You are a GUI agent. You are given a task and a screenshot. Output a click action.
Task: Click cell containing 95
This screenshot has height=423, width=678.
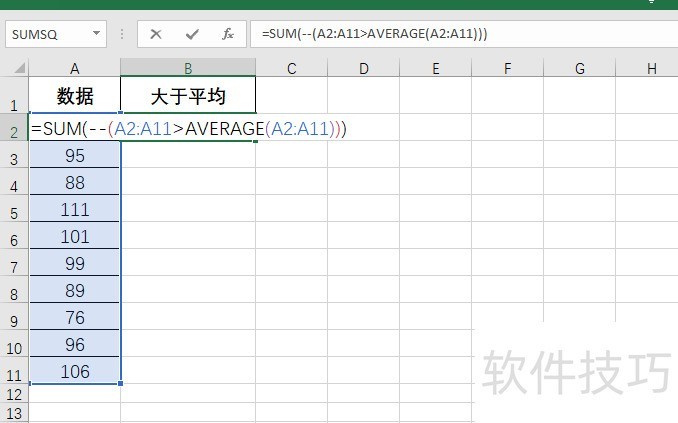74,155
